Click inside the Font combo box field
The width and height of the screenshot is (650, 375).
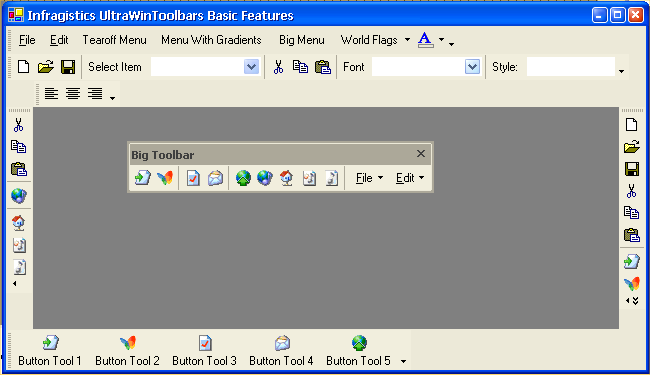(x=418, y=67)
